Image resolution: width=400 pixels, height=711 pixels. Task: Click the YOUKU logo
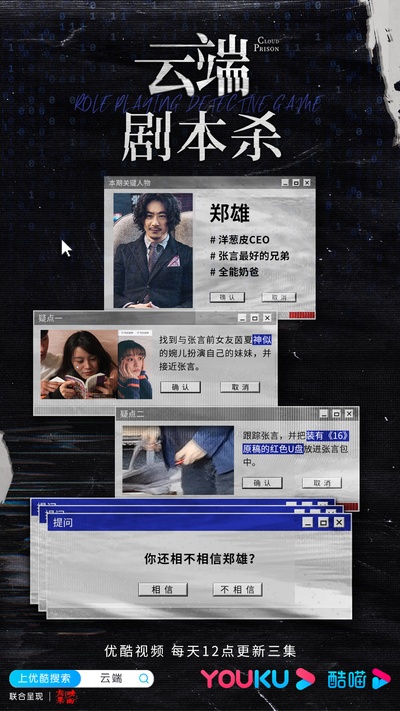click(x=257, y=679)
